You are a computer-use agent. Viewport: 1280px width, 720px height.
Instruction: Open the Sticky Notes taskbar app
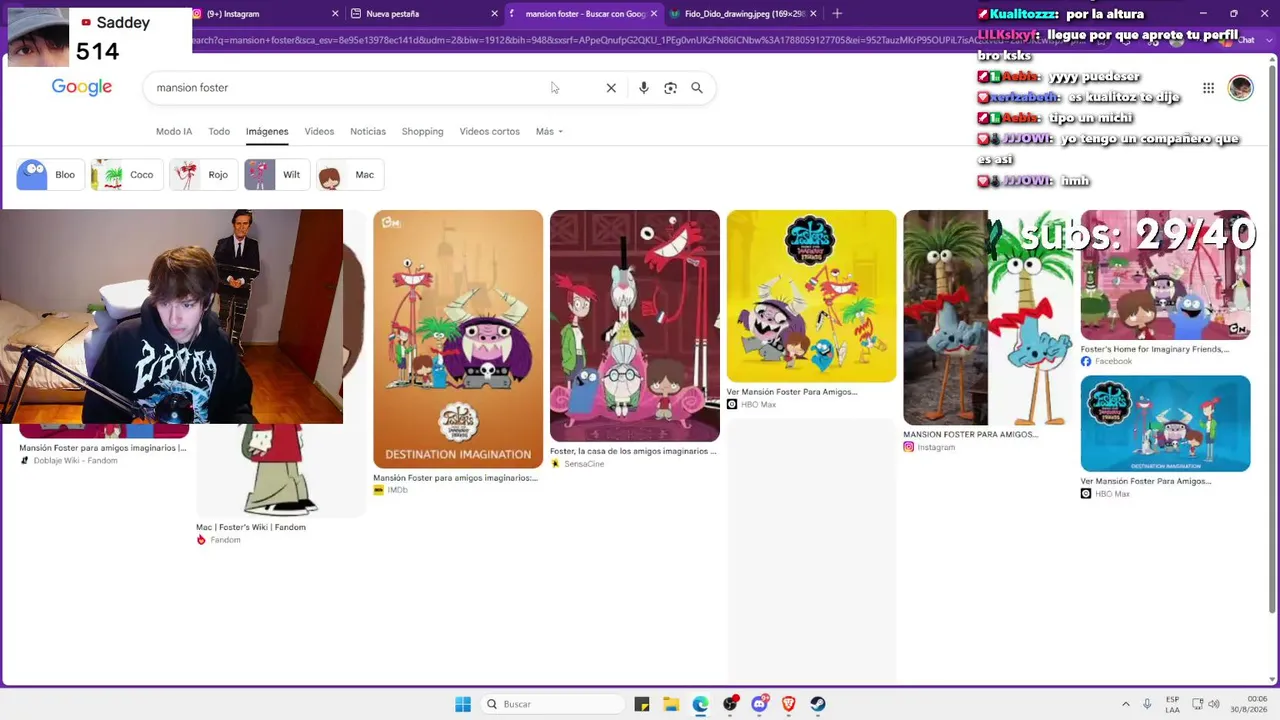(x=642, y=704)
